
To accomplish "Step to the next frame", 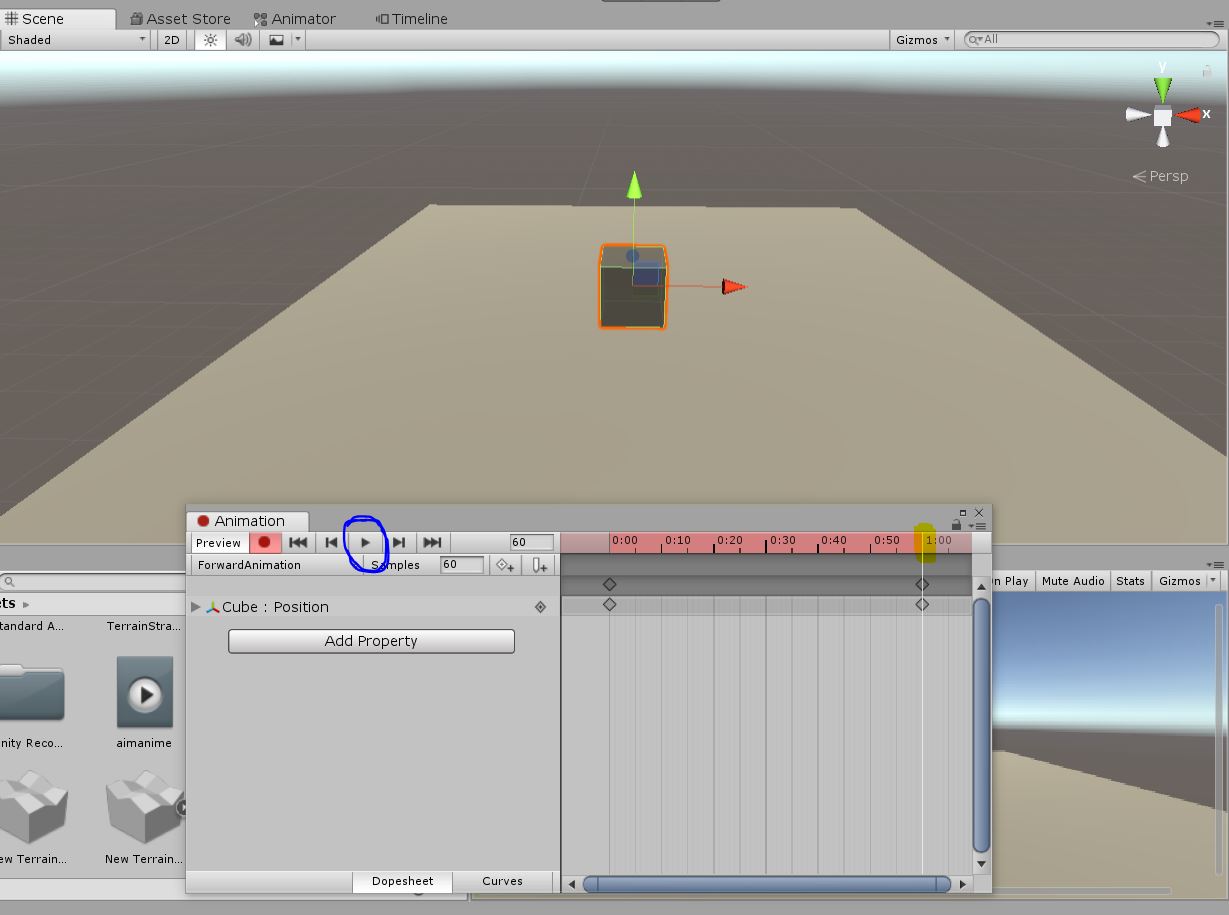I will [x=399, y=543].
